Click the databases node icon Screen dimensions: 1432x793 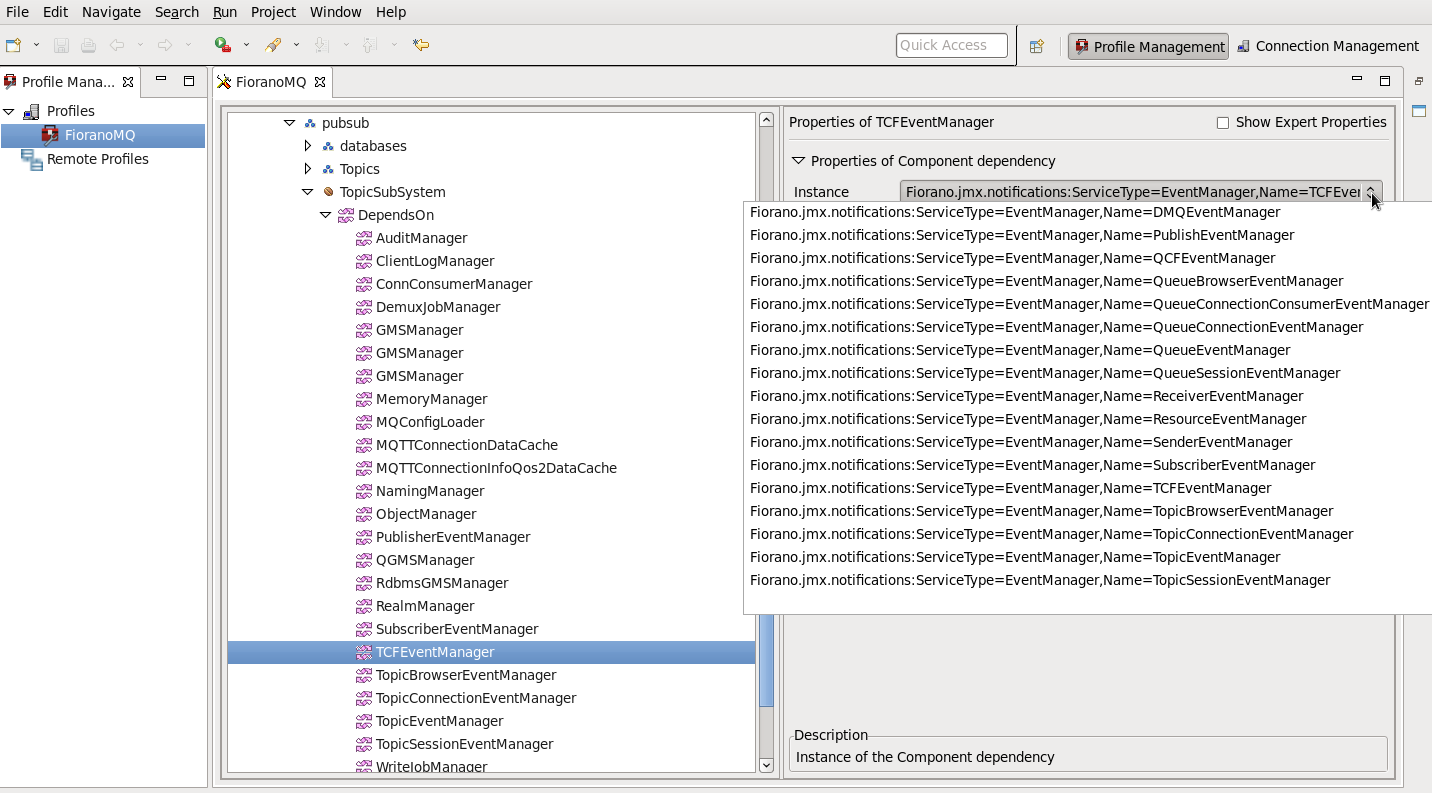pos(328,146)
